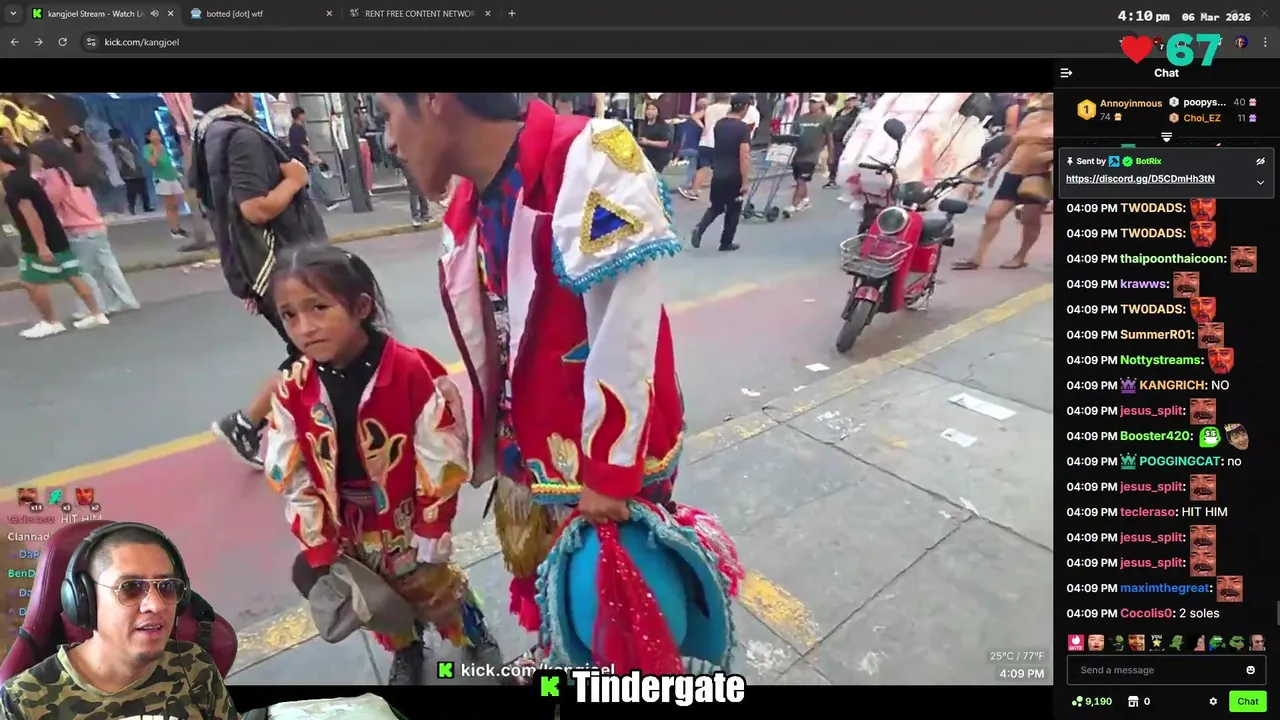Insert the headphones guy face emote
1280x720 pixels.
1257,642
